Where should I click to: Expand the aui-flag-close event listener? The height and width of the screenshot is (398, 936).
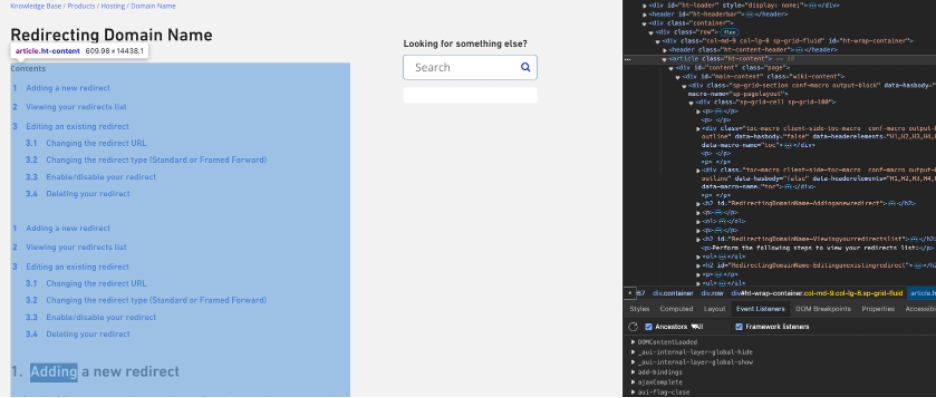click(x=633, y=392)
